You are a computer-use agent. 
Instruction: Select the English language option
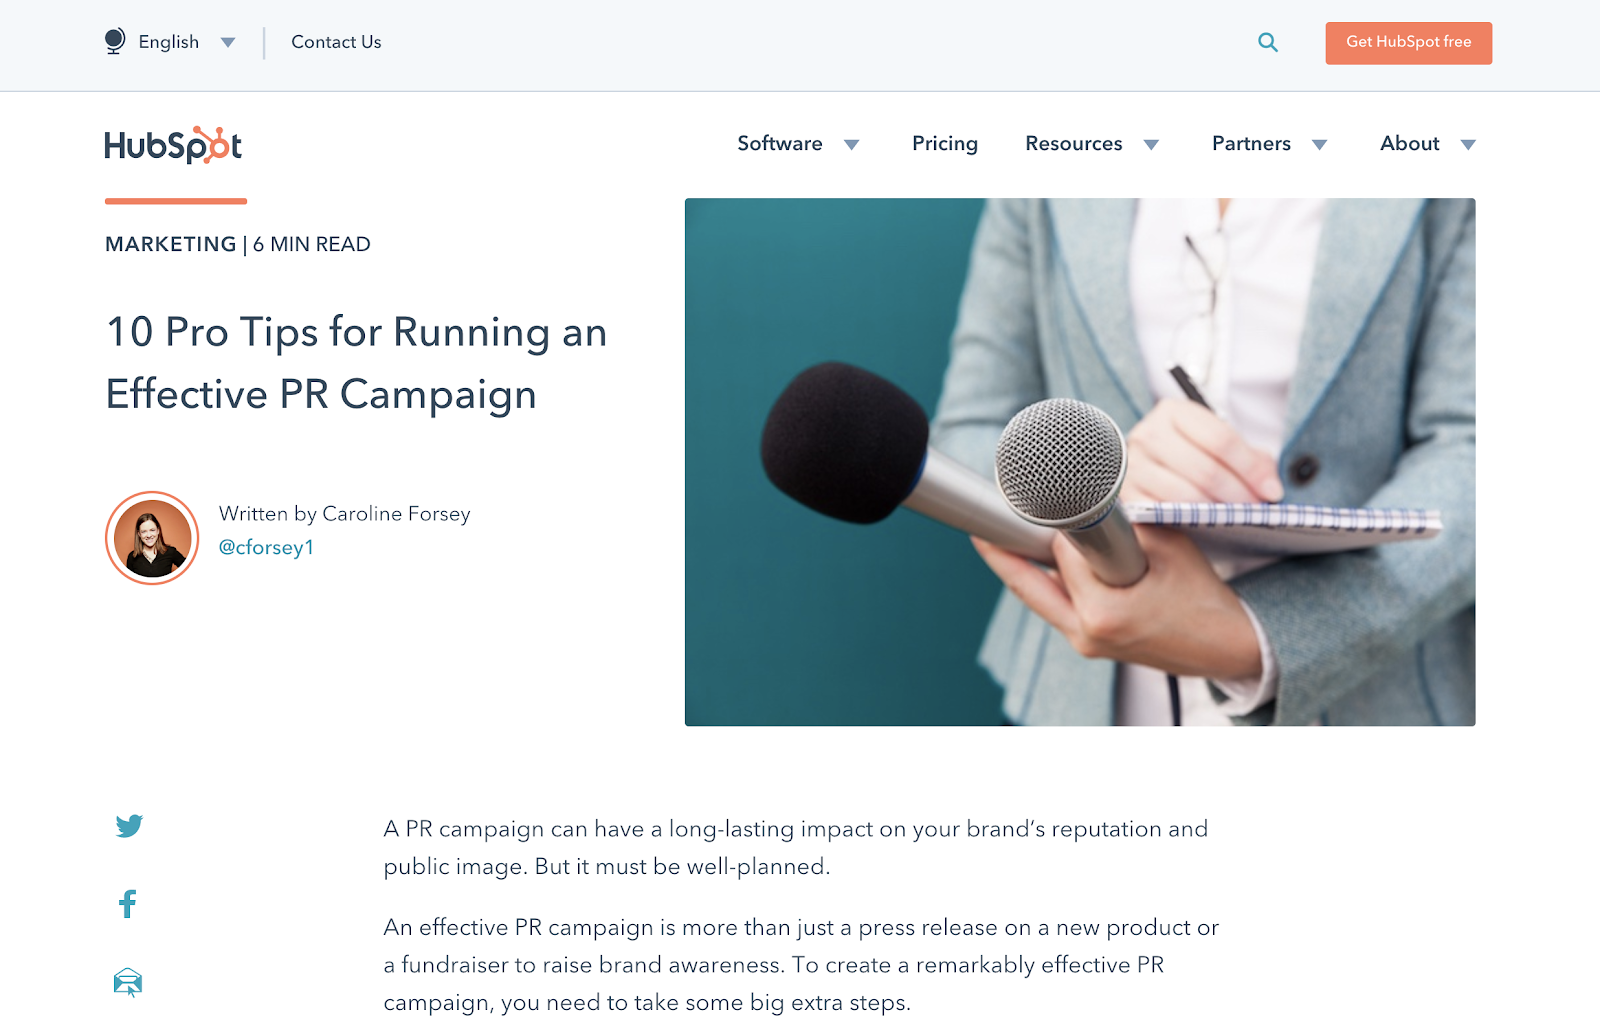click(x=169, y=42)
